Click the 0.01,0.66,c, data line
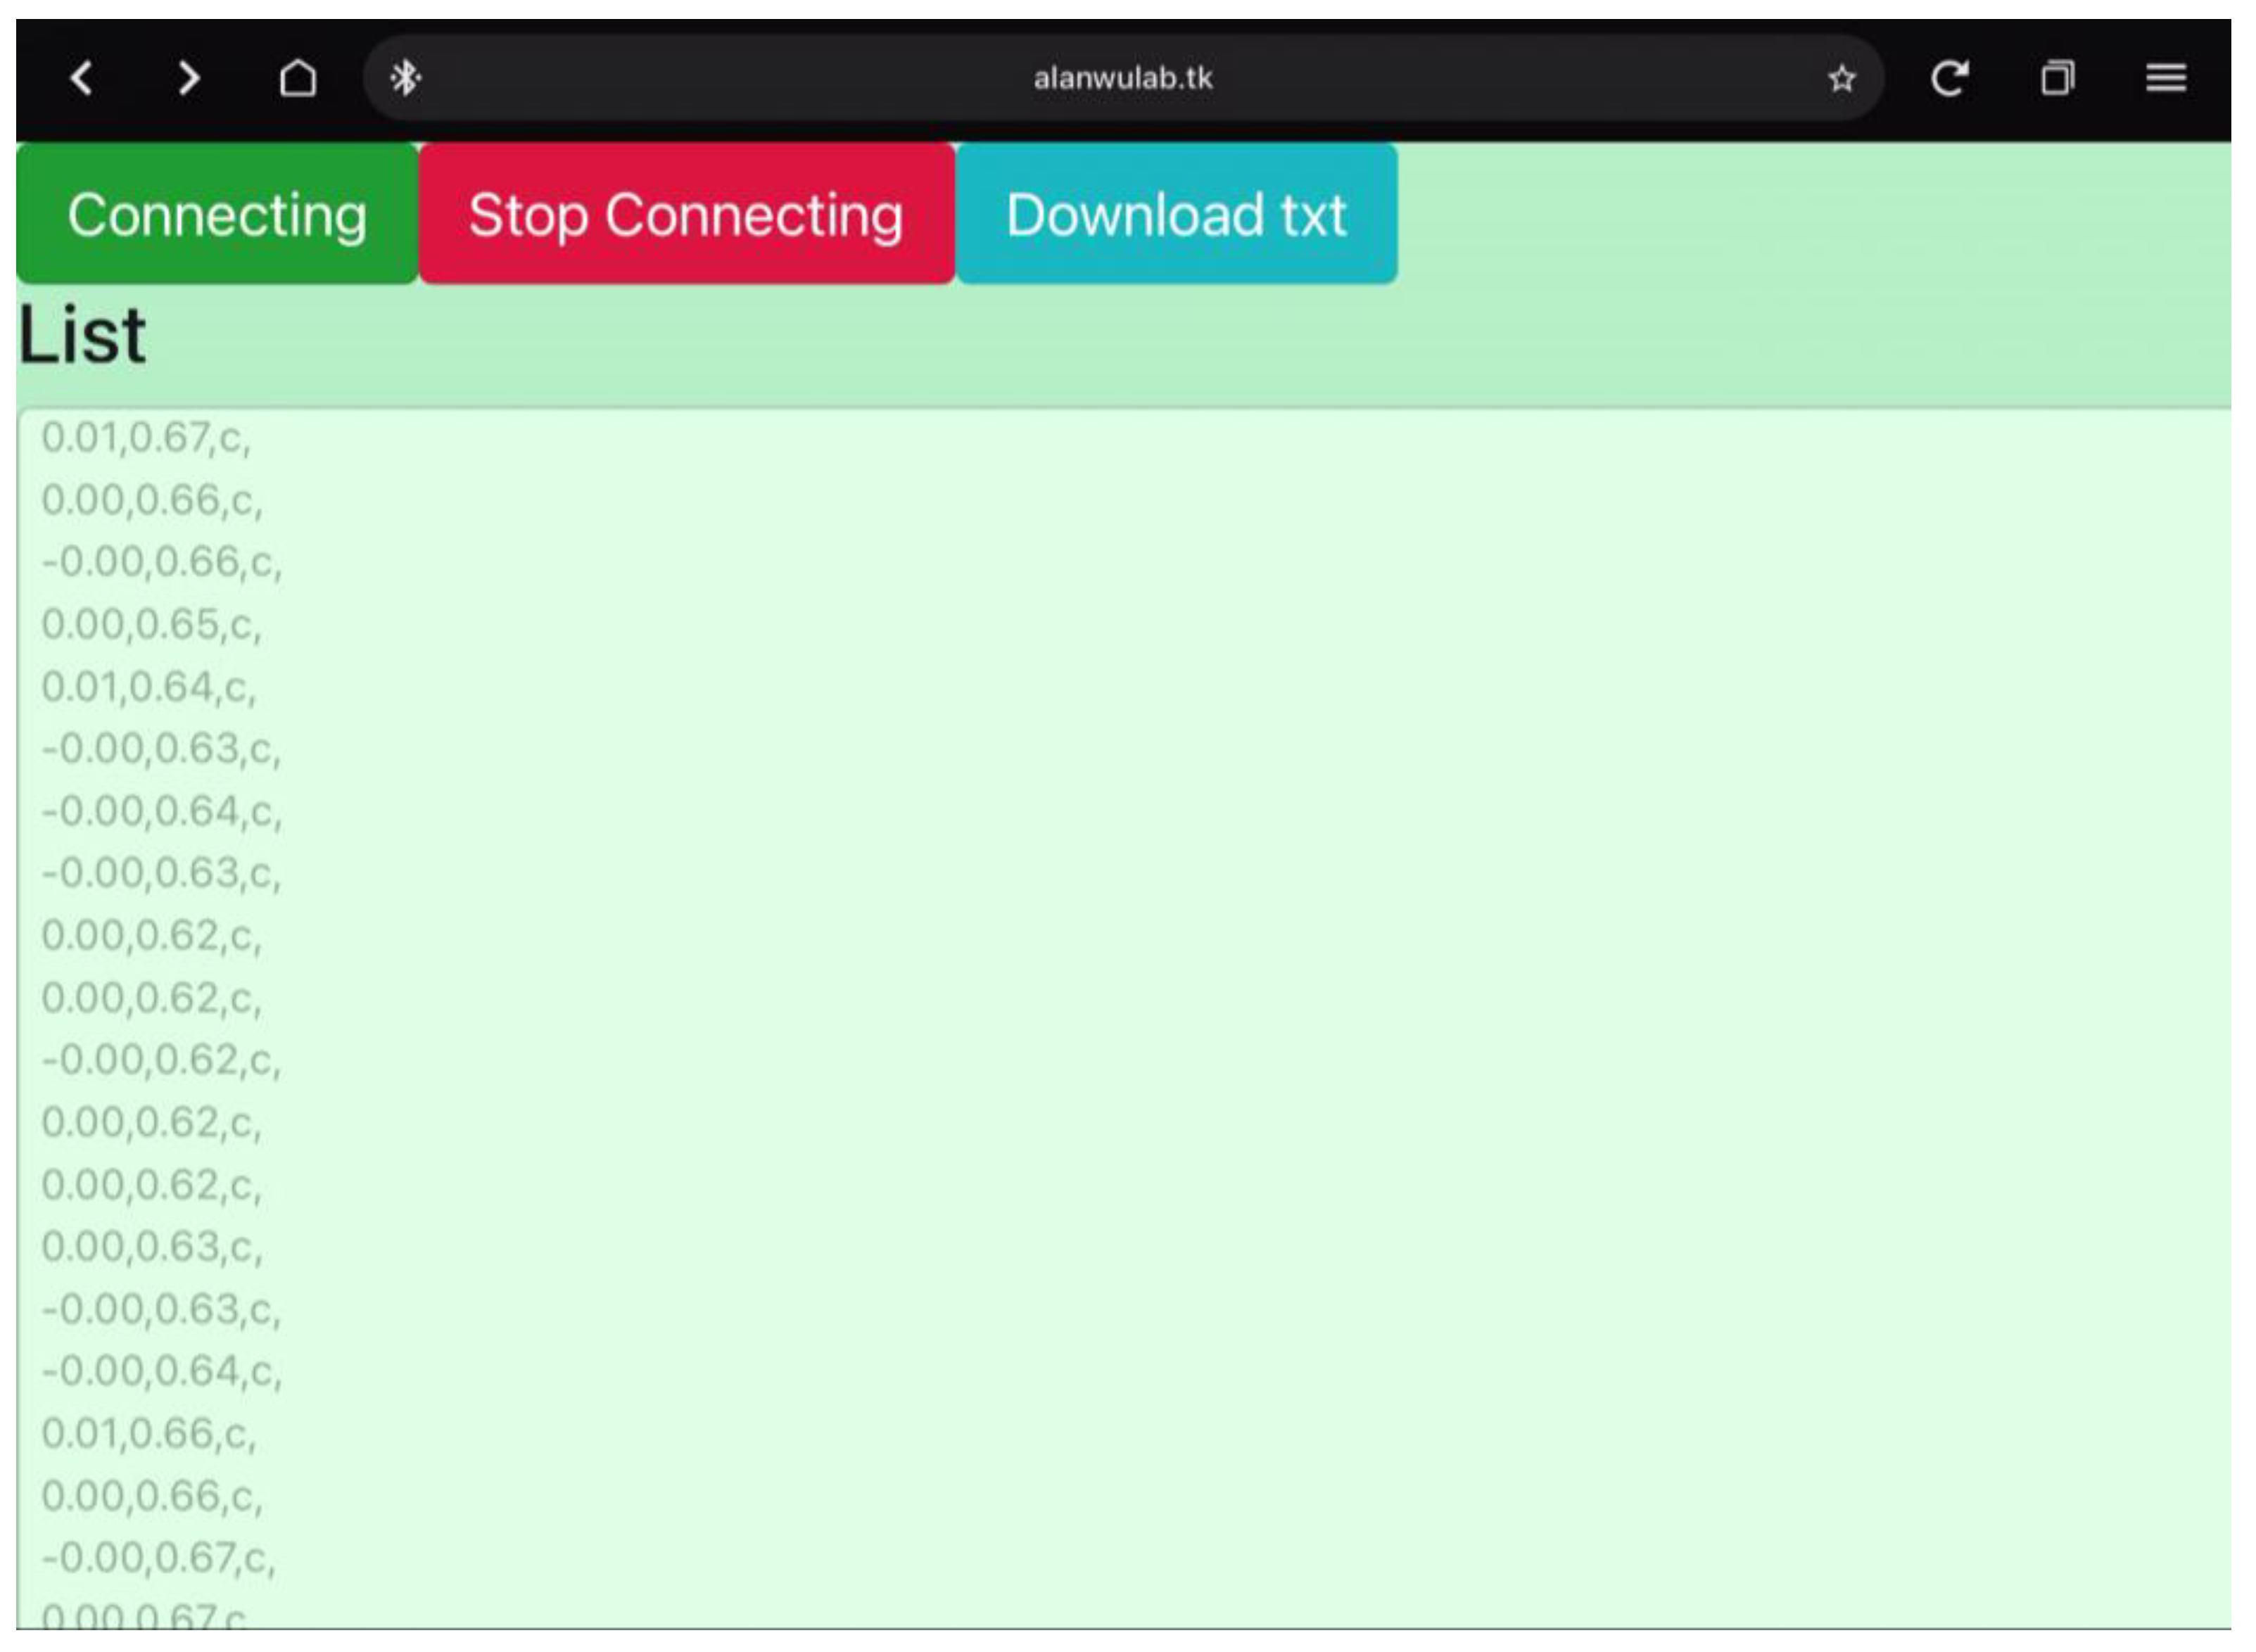 [x=148, y=1434]
